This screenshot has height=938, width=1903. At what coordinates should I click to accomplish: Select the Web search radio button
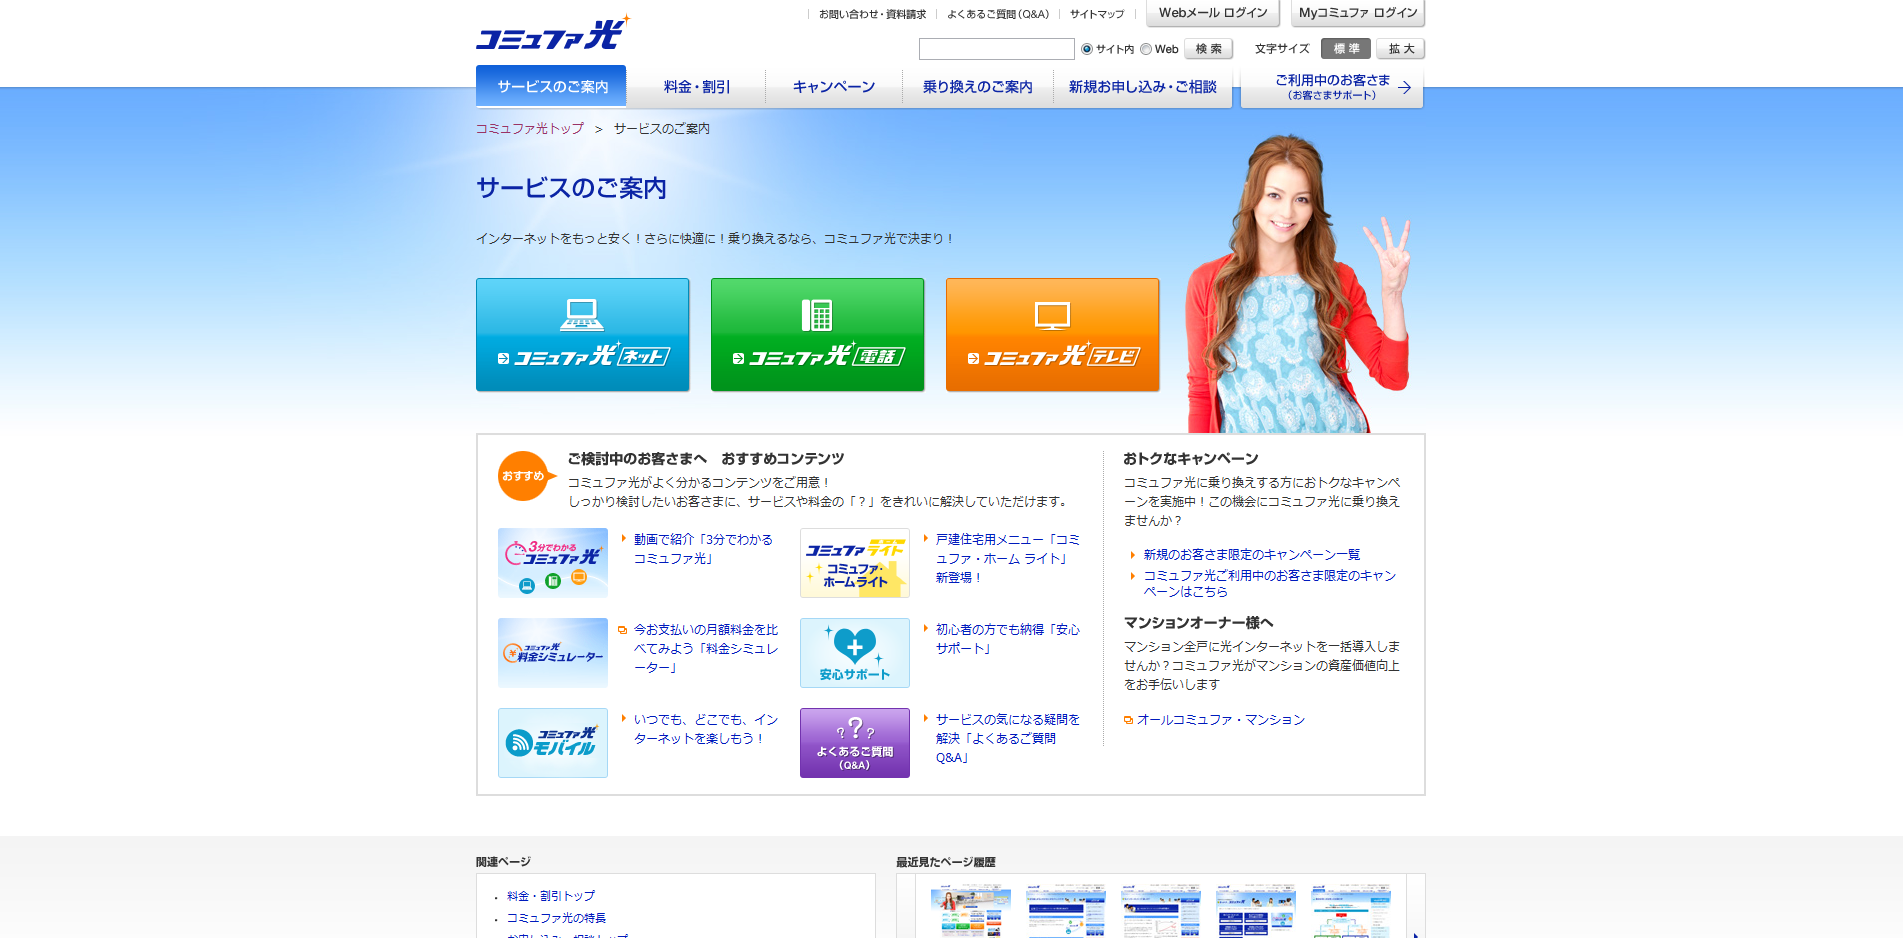(1146, 49)
